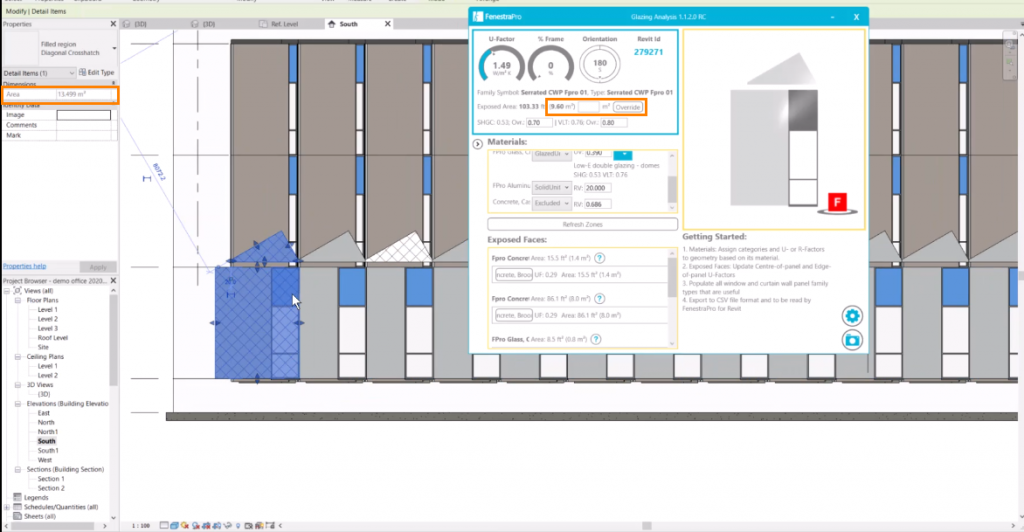Click the Comments property field
The image size is (1024, 532).
tap(84, 125)
